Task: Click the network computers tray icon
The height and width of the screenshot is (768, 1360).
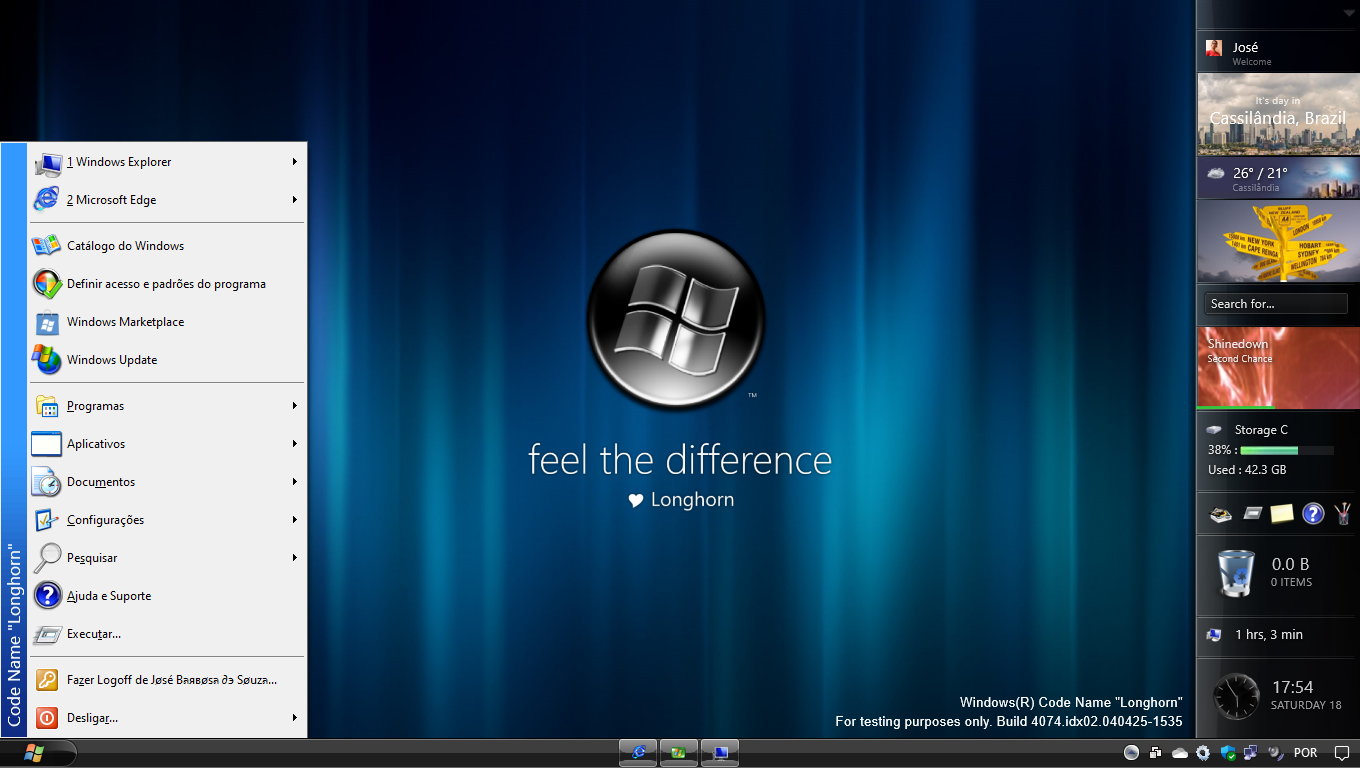Action: coord(1251,753)
